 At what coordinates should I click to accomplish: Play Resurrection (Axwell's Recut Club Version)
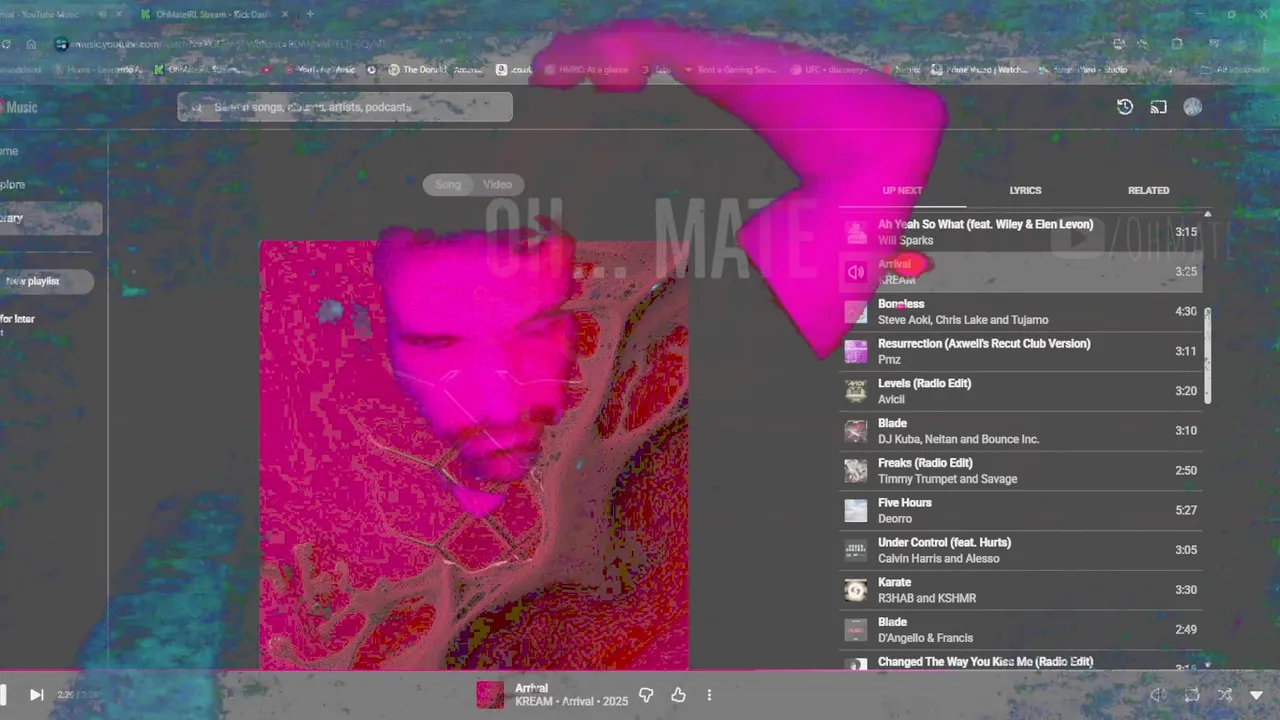[1020, 351]
